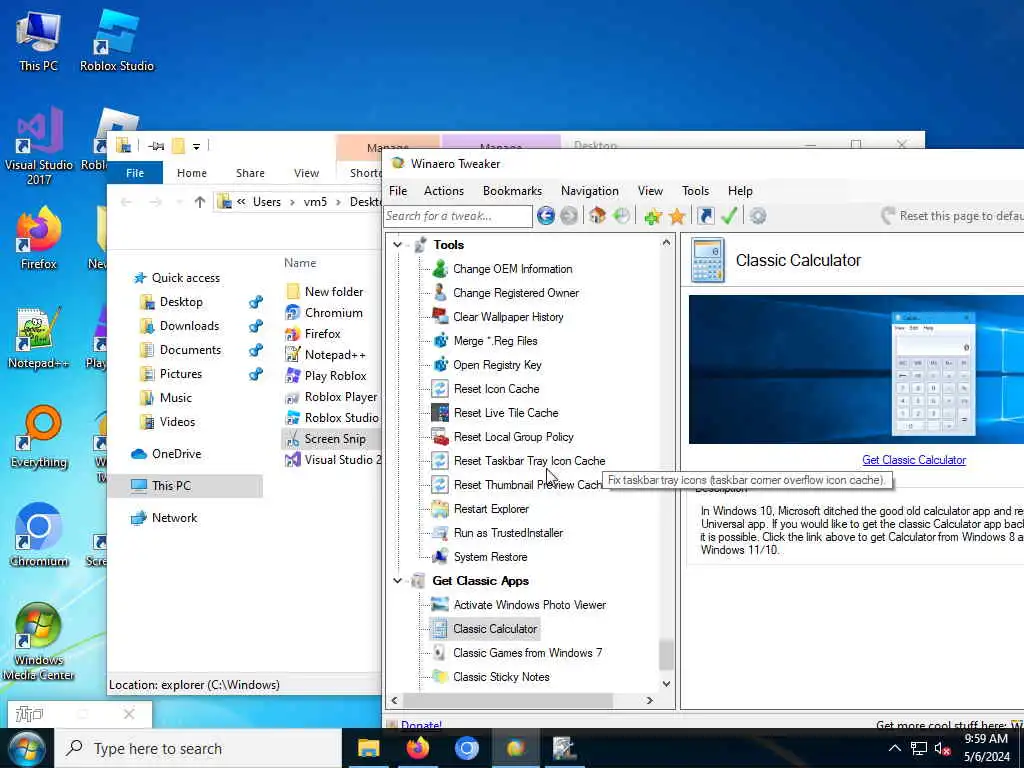
Task: Select Change Registered Owner tweak
Action: click(x=516, y=293)
